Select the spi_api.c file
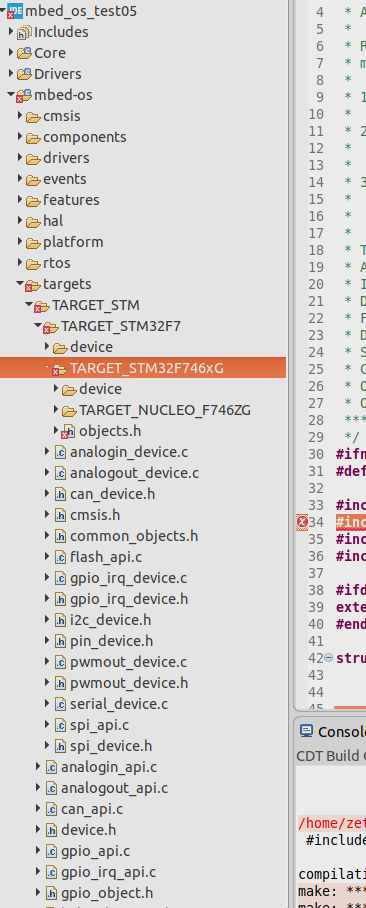 [x=99, y=724]
